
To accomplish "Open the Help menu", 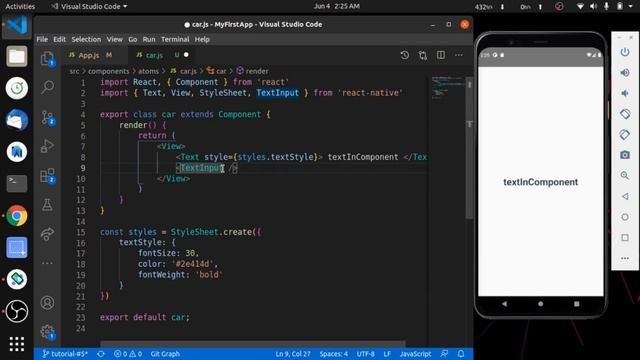I will [x=202, y=39].
